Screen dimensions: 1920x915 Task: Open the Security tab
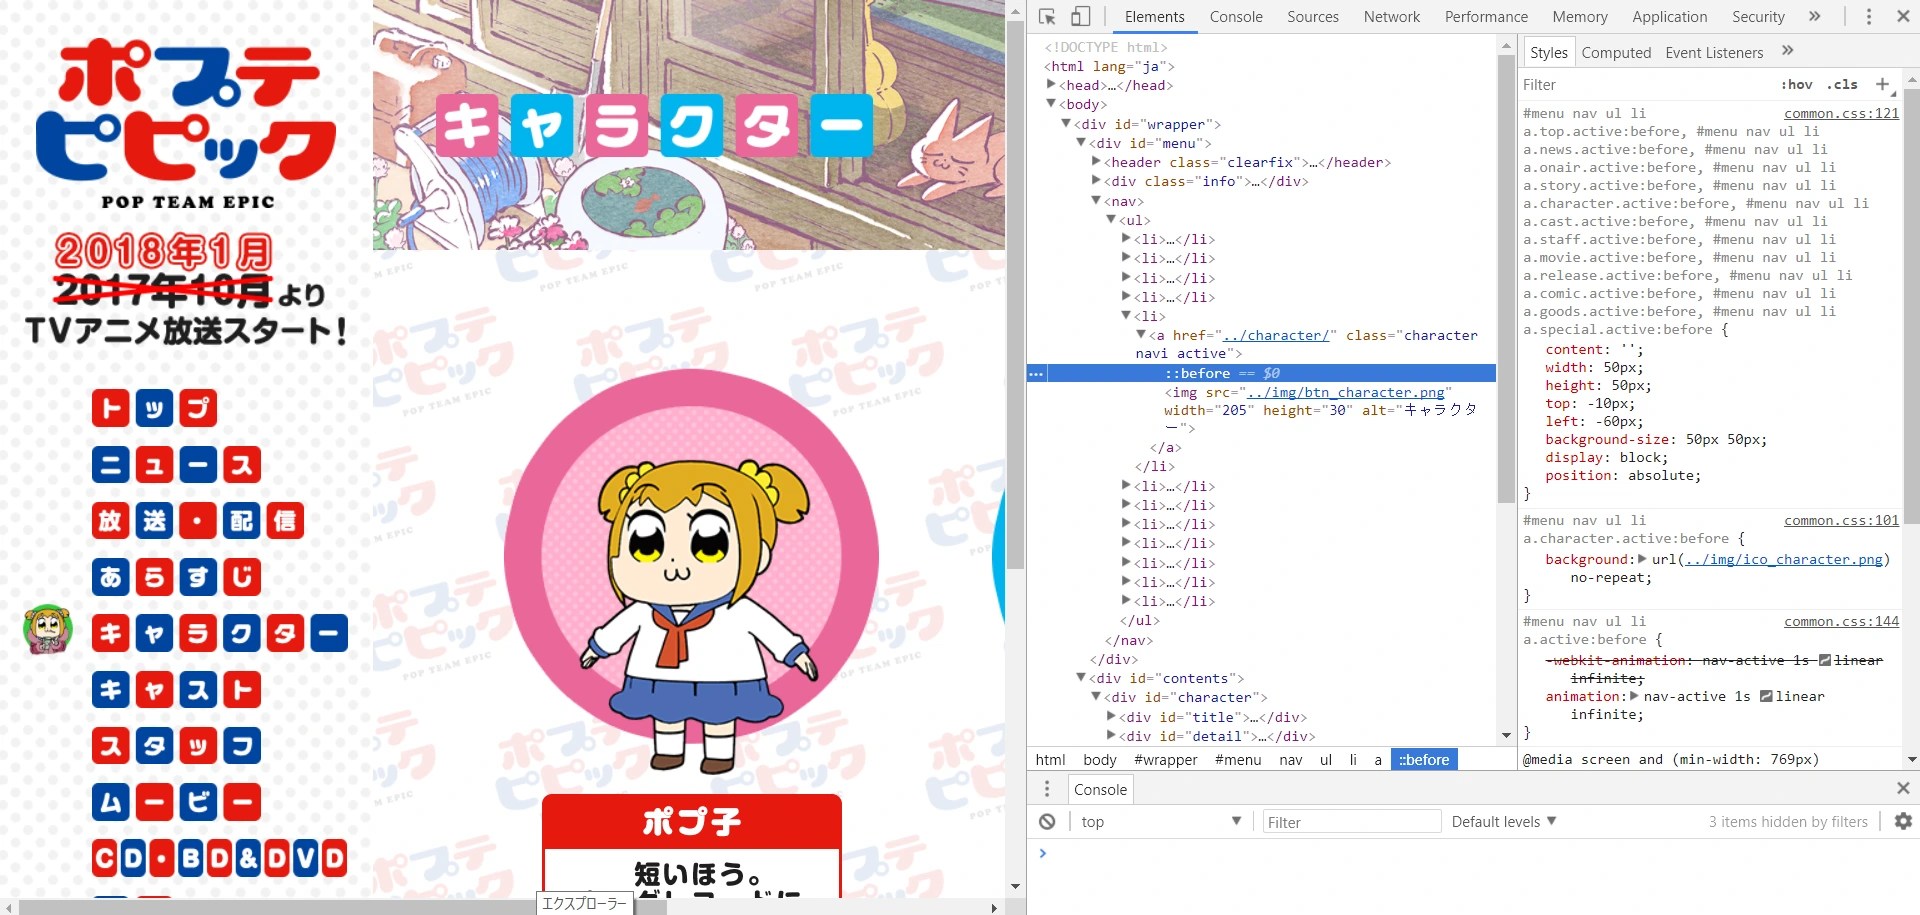point(1758,17)
